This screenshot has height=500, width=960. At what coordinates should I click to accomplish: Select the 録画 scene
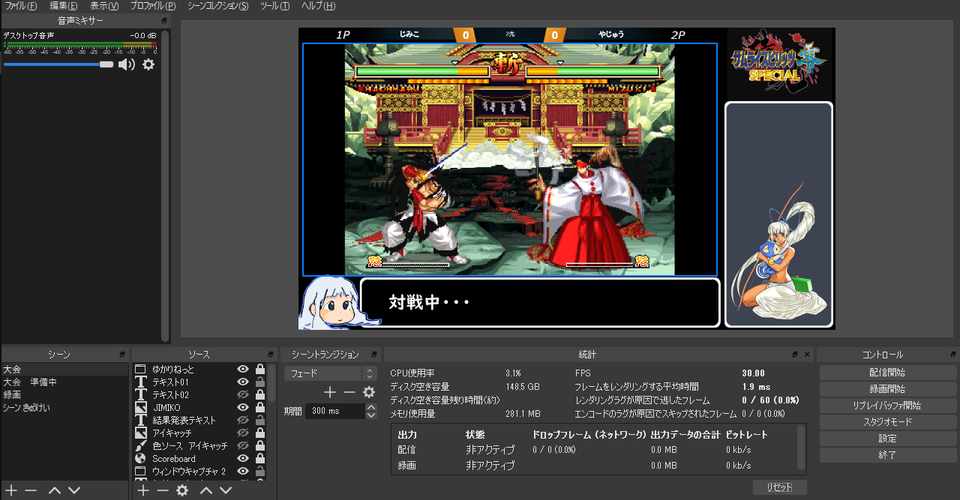[x=64, y=395]
